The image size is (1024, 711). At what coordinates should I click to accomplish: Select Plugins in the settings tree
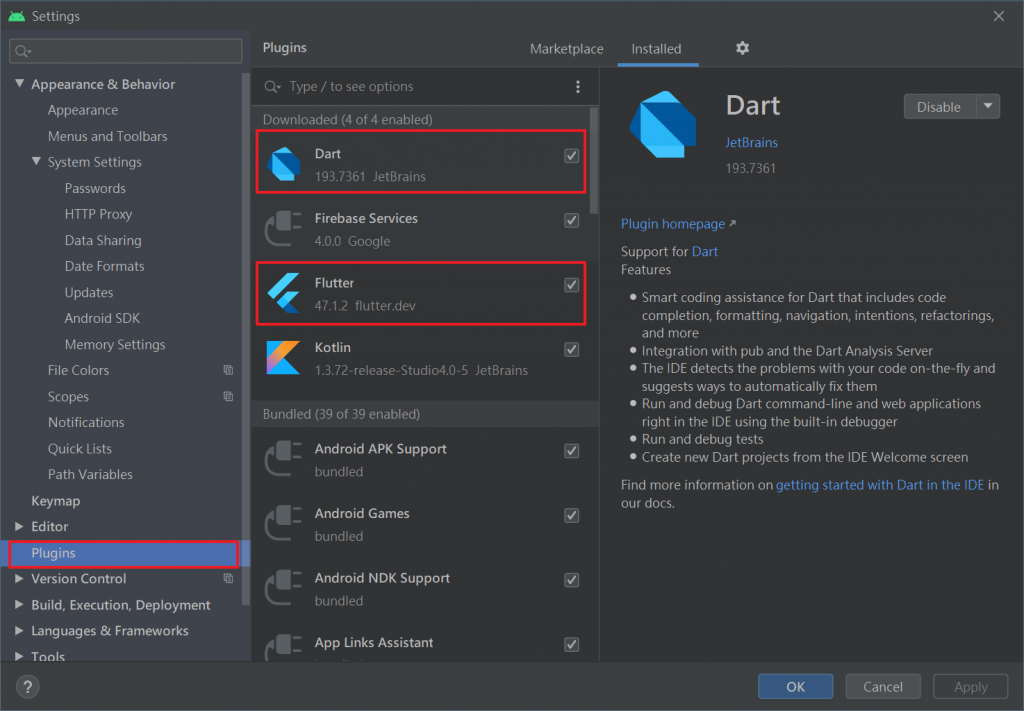tap(124, 553)
